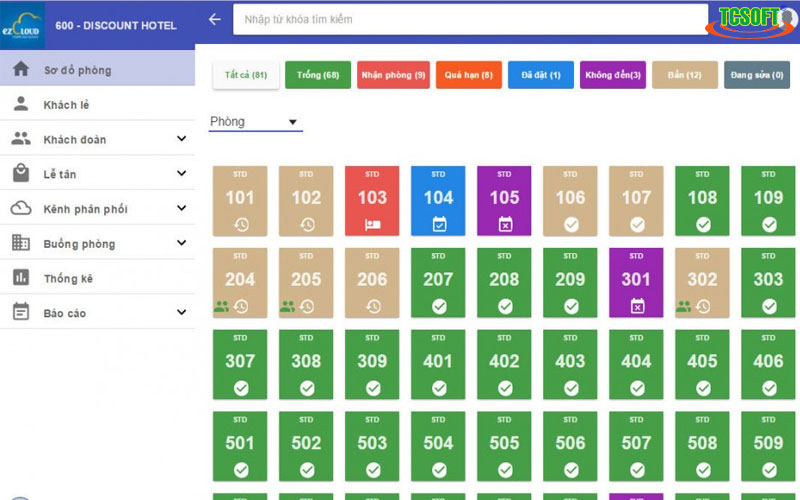800x500 pixels.
Task: Click the calendar check icon on room 104
Action: click(x=438, y=224)
